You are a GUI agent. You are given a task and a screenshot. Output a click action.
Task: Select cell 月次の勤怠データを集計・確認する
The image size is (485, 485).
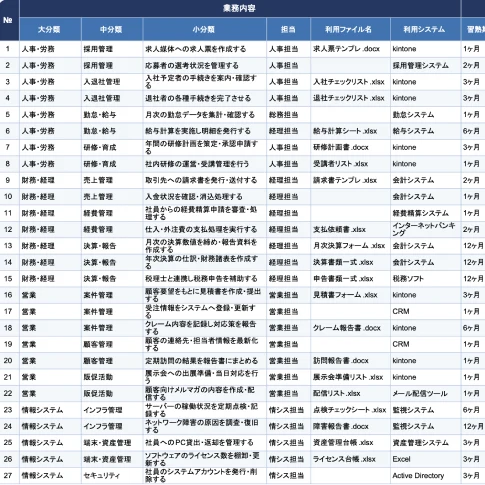pos(205,115)
